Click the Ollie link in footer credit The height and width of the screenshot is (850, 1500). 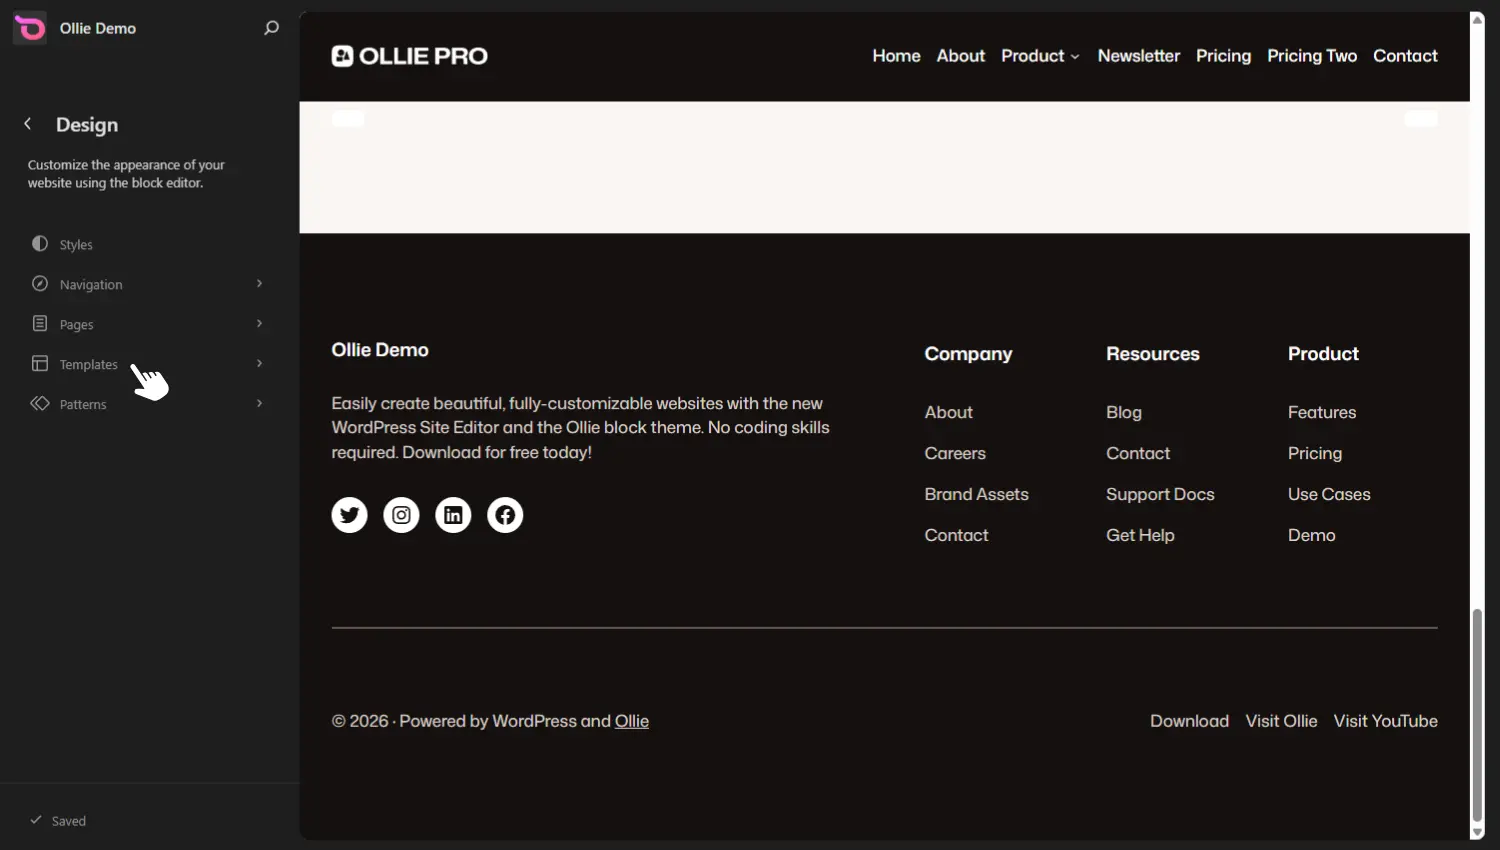pyautogui.click(x=632, y=721)
